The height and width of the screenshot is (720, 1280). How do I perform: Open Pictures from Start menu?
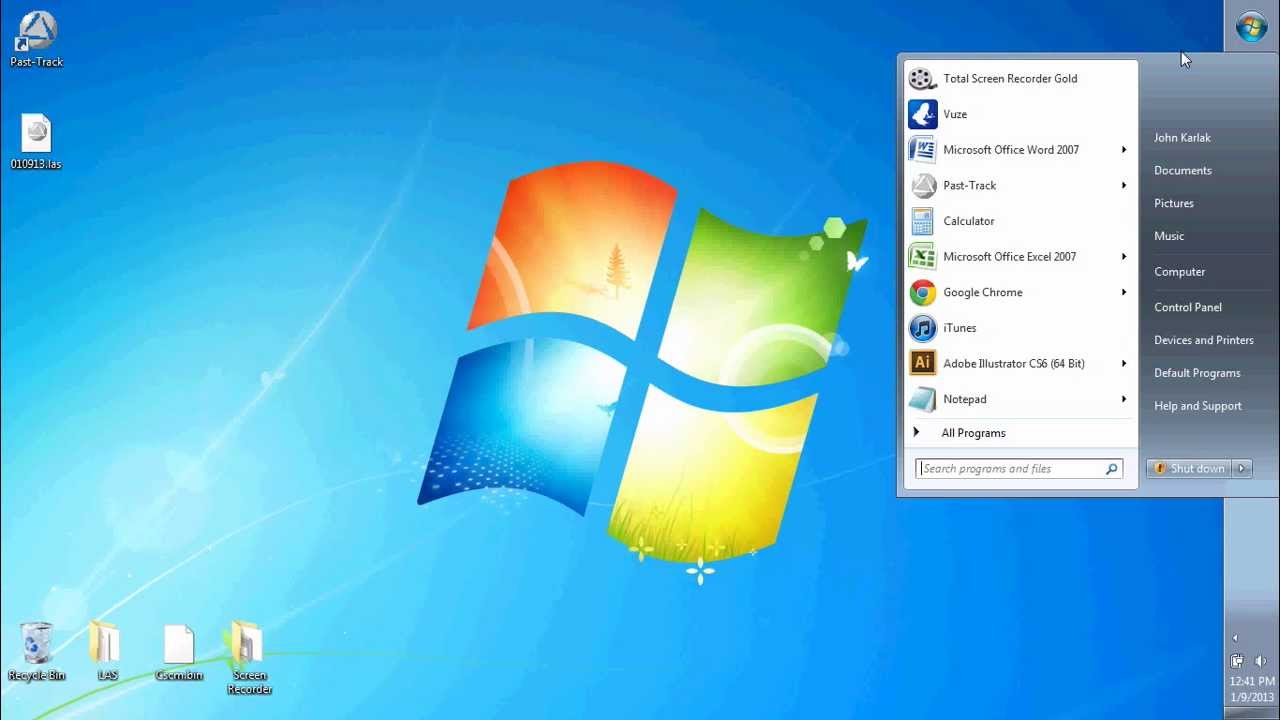coord(1174,204)
